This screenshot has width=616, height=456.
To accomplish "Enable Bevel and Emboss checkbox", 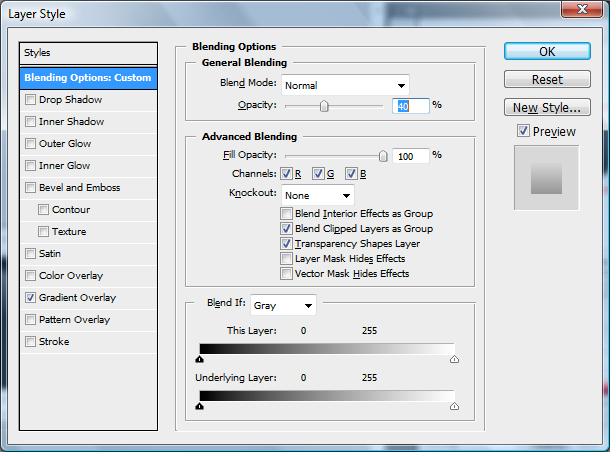I will coord(30,188).
